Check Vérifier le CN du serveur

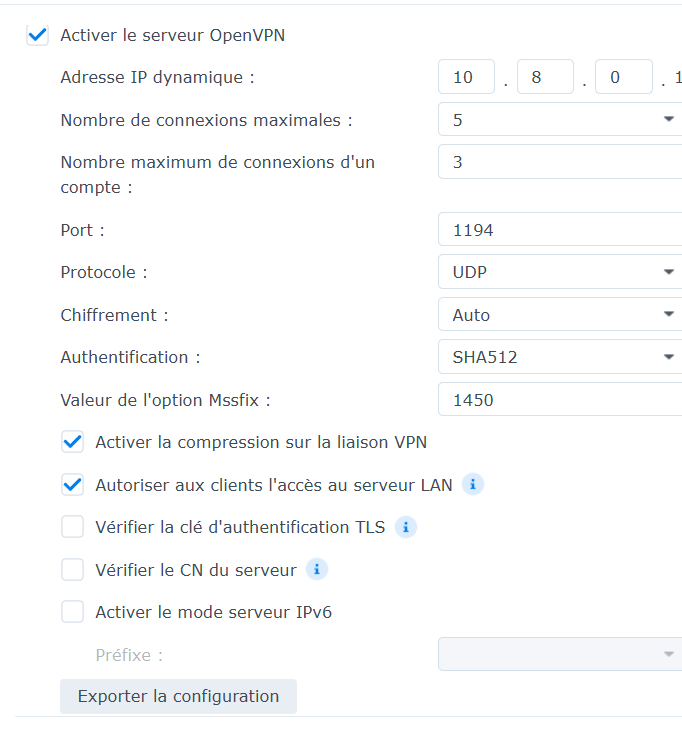pyautogui.click(x=73, y=570)
